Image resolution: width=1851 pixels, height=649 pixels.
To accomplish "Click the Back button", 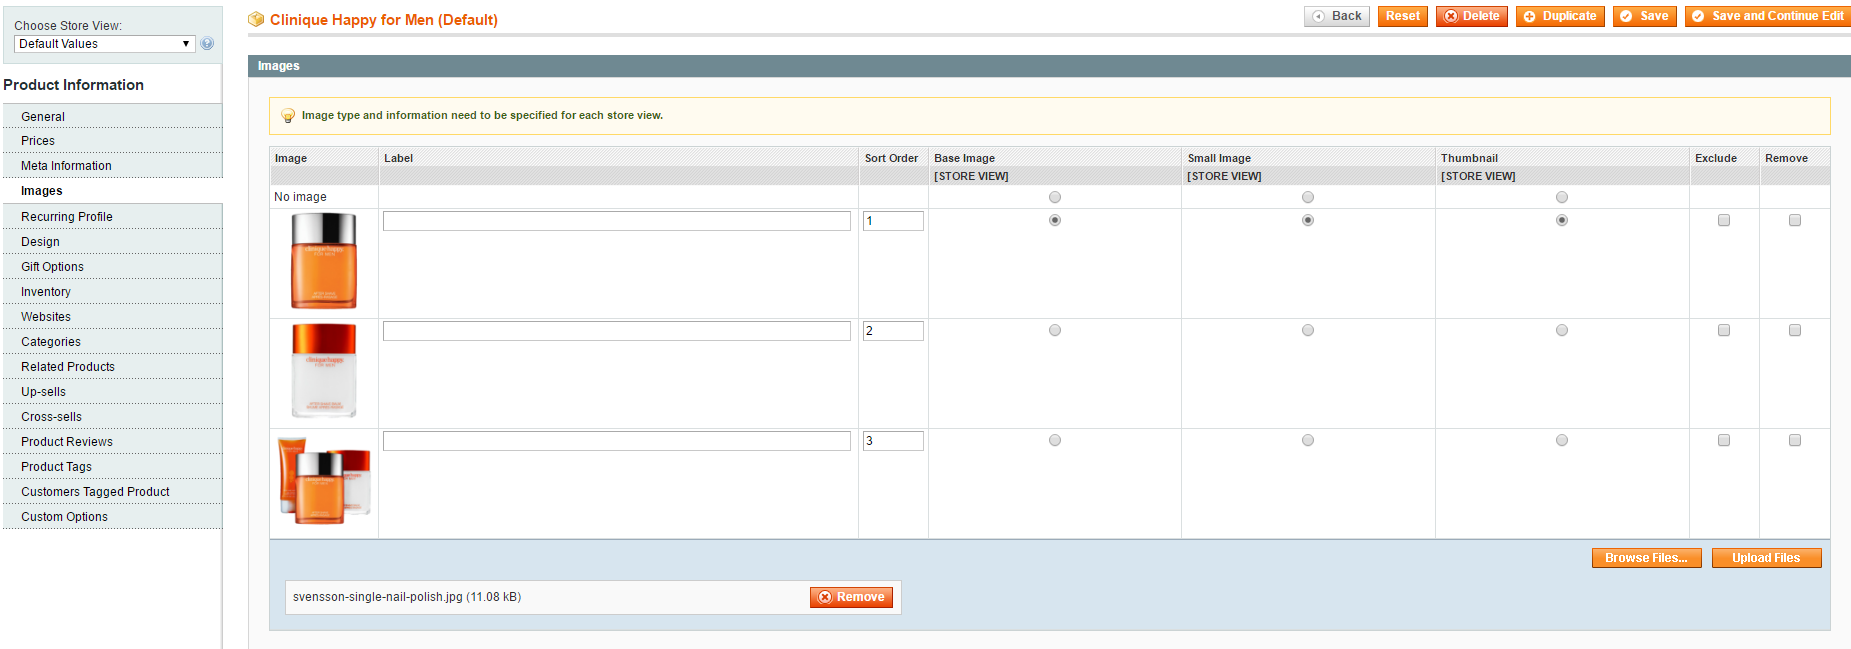I will point(1337,16).
